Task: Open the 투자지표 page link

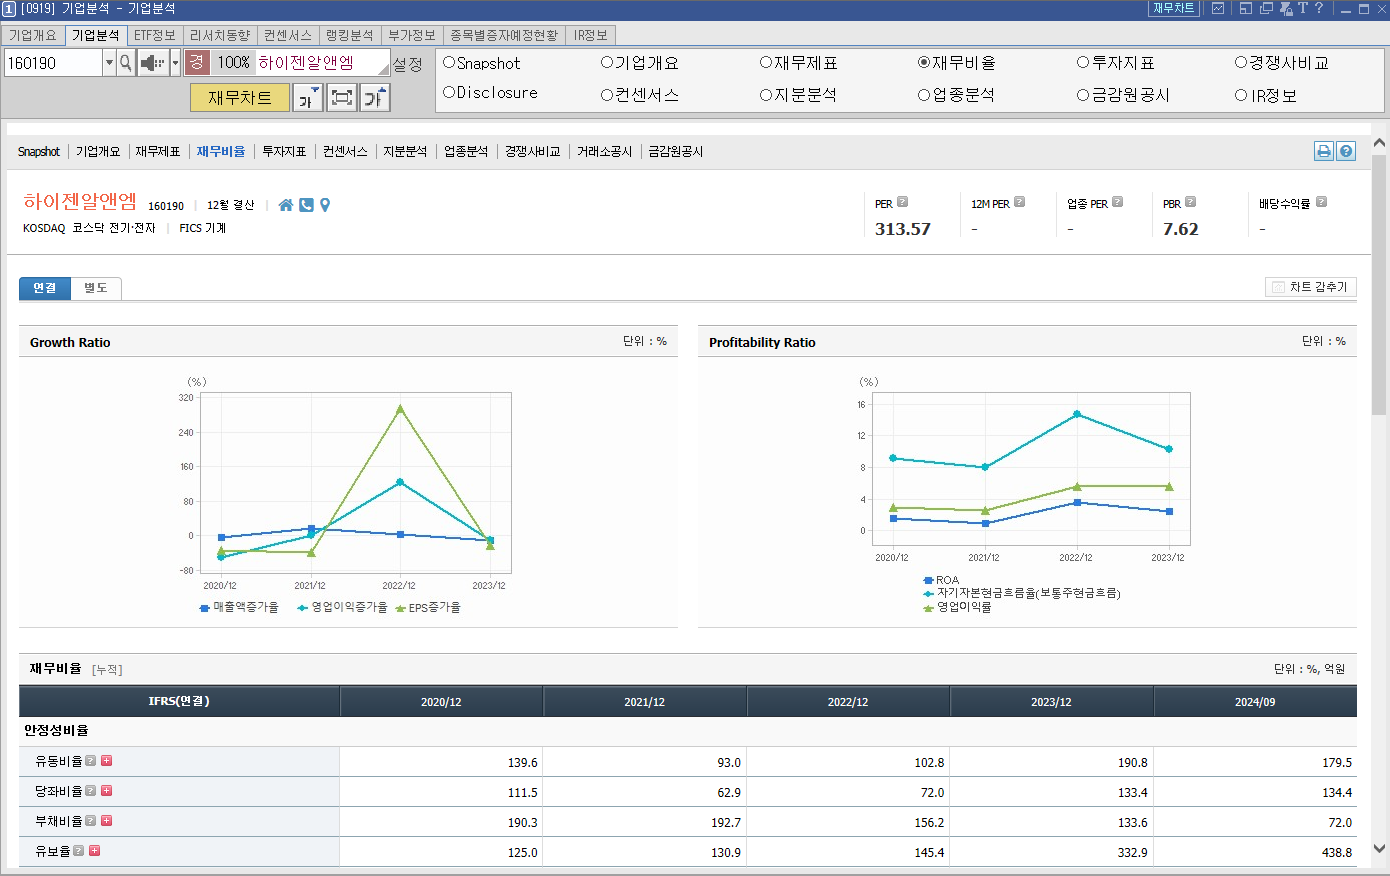Action: coord(284,152)
